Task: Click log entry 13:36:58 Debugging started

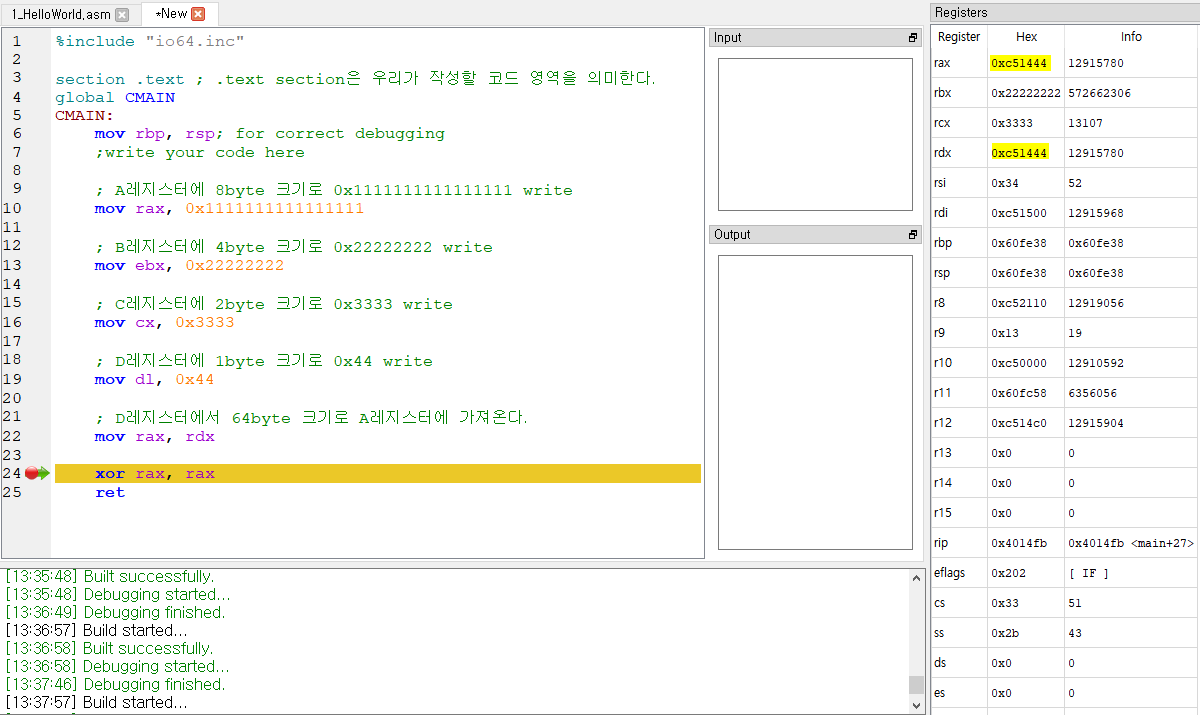Action: [118, 667]
